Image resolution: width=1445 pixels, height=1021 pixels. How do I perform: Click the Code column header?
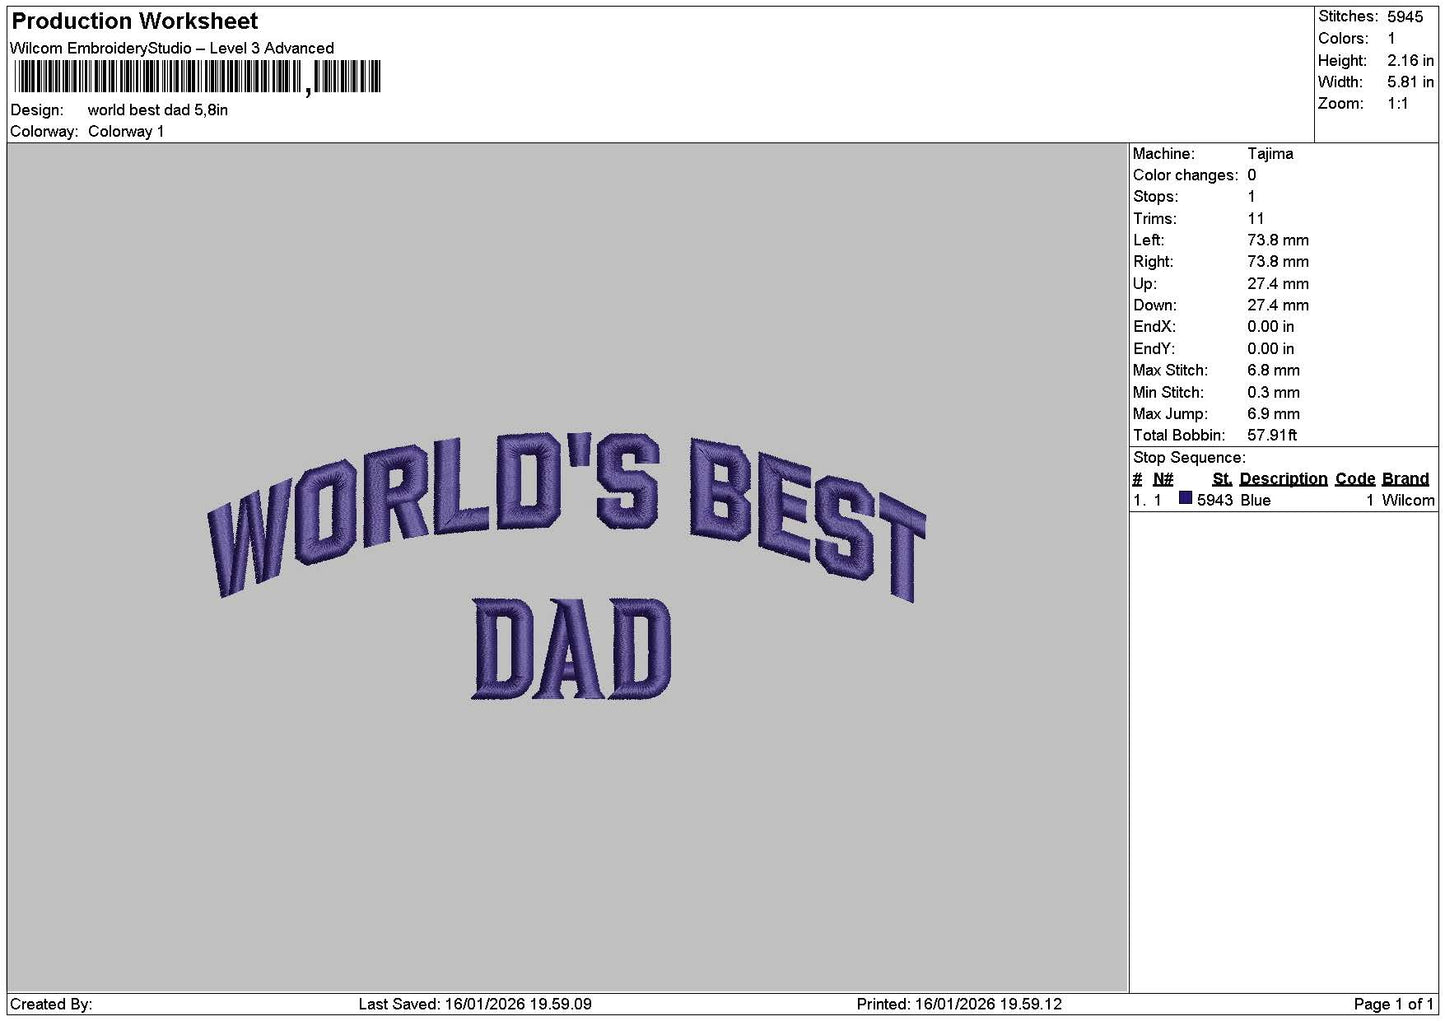1356,480
